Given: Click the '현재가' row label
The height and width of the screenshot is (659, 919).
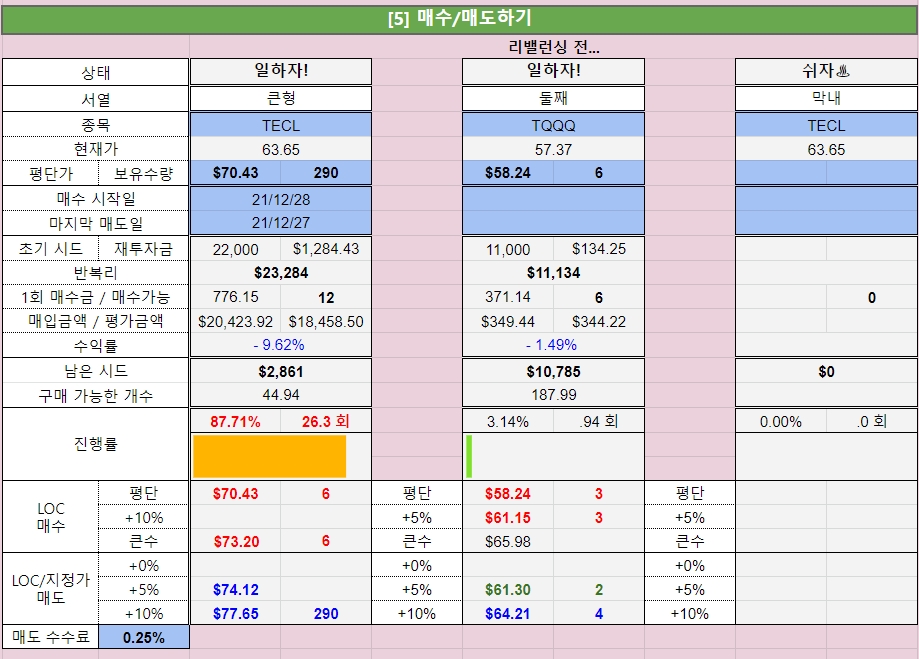Looking at the screenshot, I should click(96, 149).
